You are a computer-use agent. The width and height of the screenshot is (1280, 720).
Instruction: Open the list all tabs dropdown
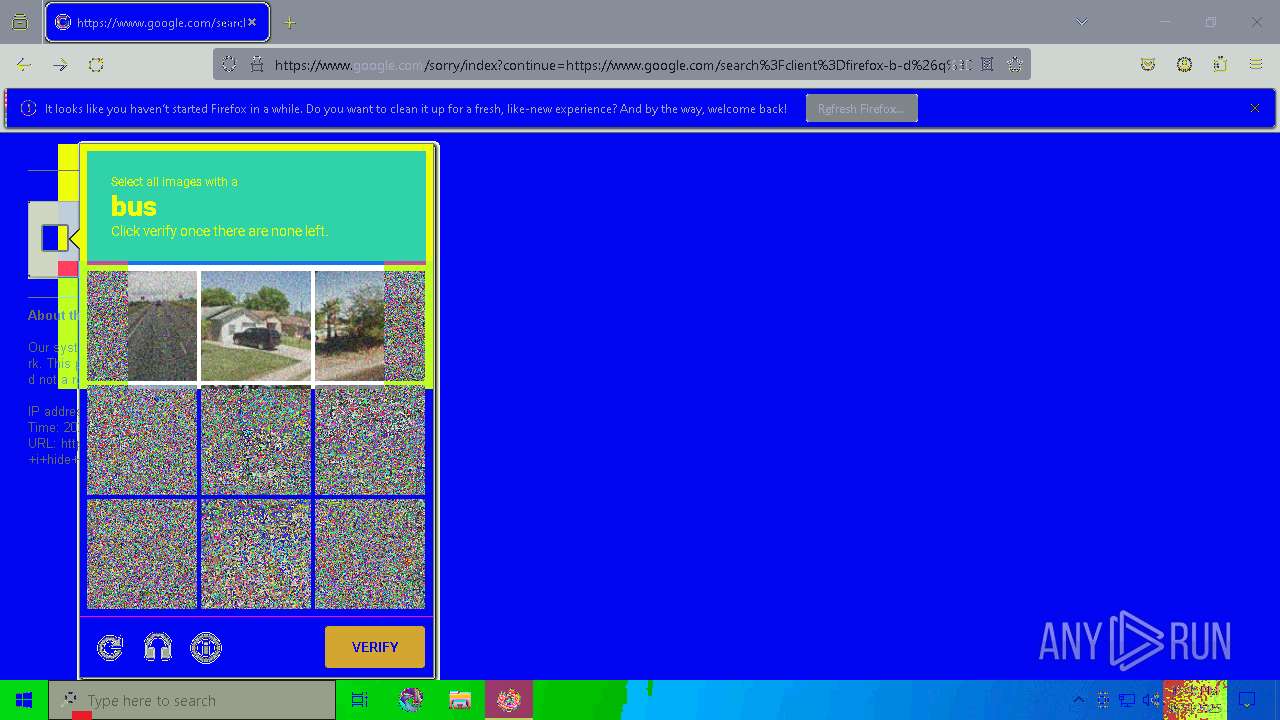[x=1082, y=22]
